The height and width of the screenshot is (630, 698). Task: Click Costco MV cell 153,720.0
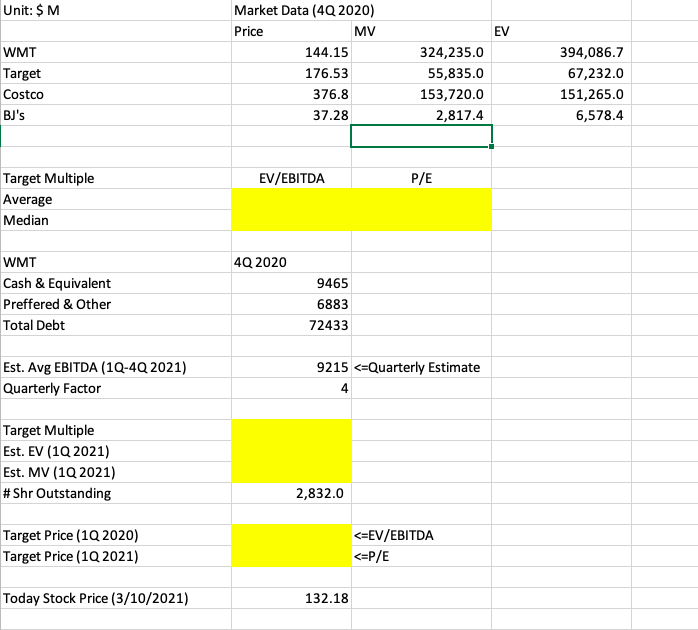click(421, 94)
